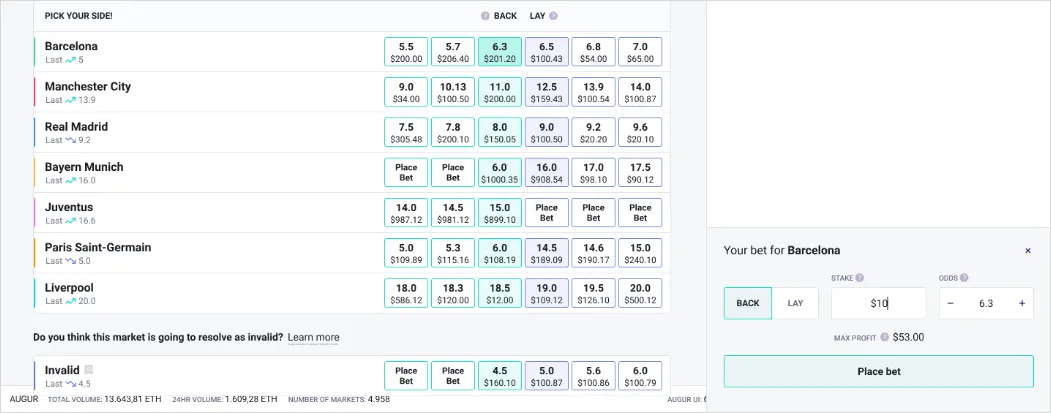Select Liverpool back odds 18.5
The width and height of the screenshot is (1051, 413).
(499, 293)
